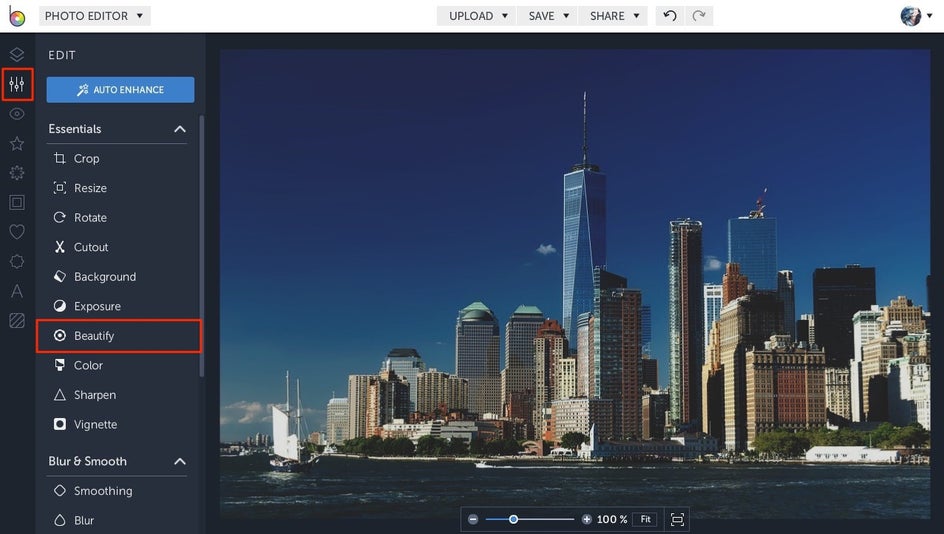The width and height of the screenshot is (944, 534).
Task: Open the Text tool letter A icon
Action: (17, 291)
